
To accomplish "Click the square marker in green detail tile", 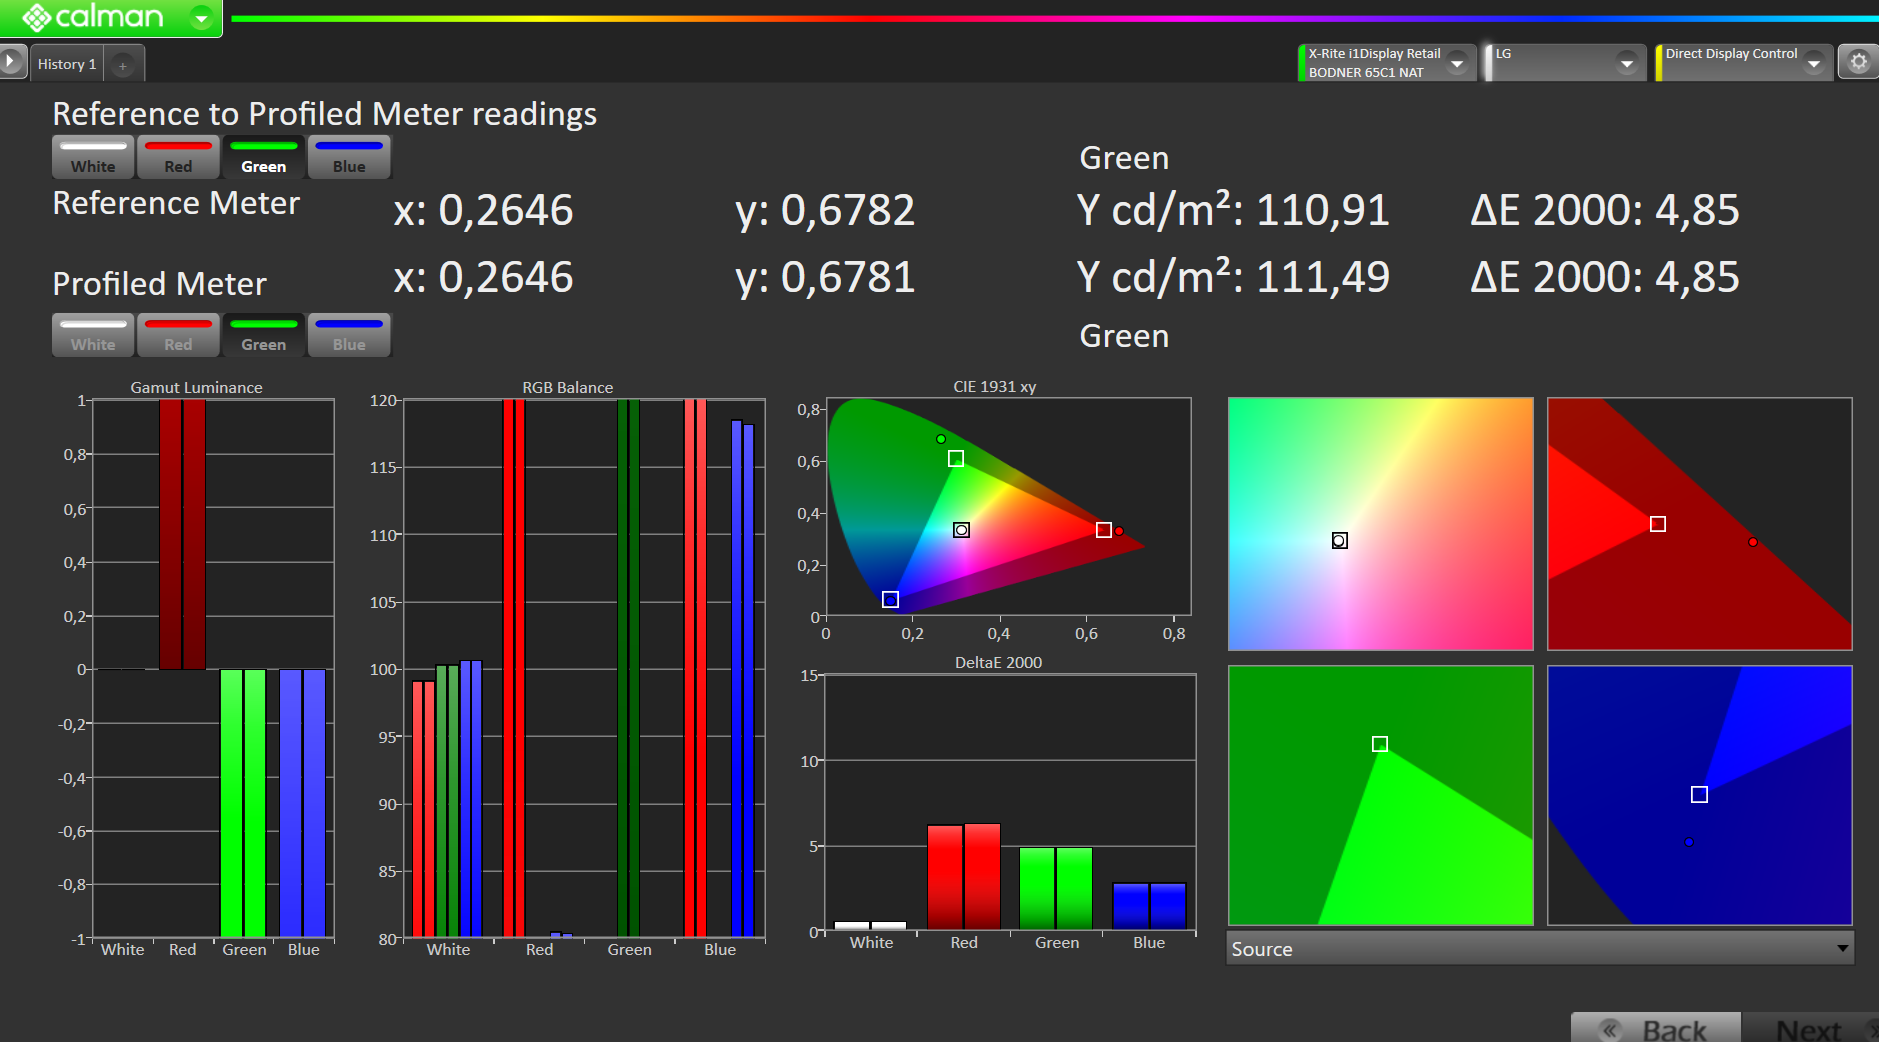I will pos(1380,744).
